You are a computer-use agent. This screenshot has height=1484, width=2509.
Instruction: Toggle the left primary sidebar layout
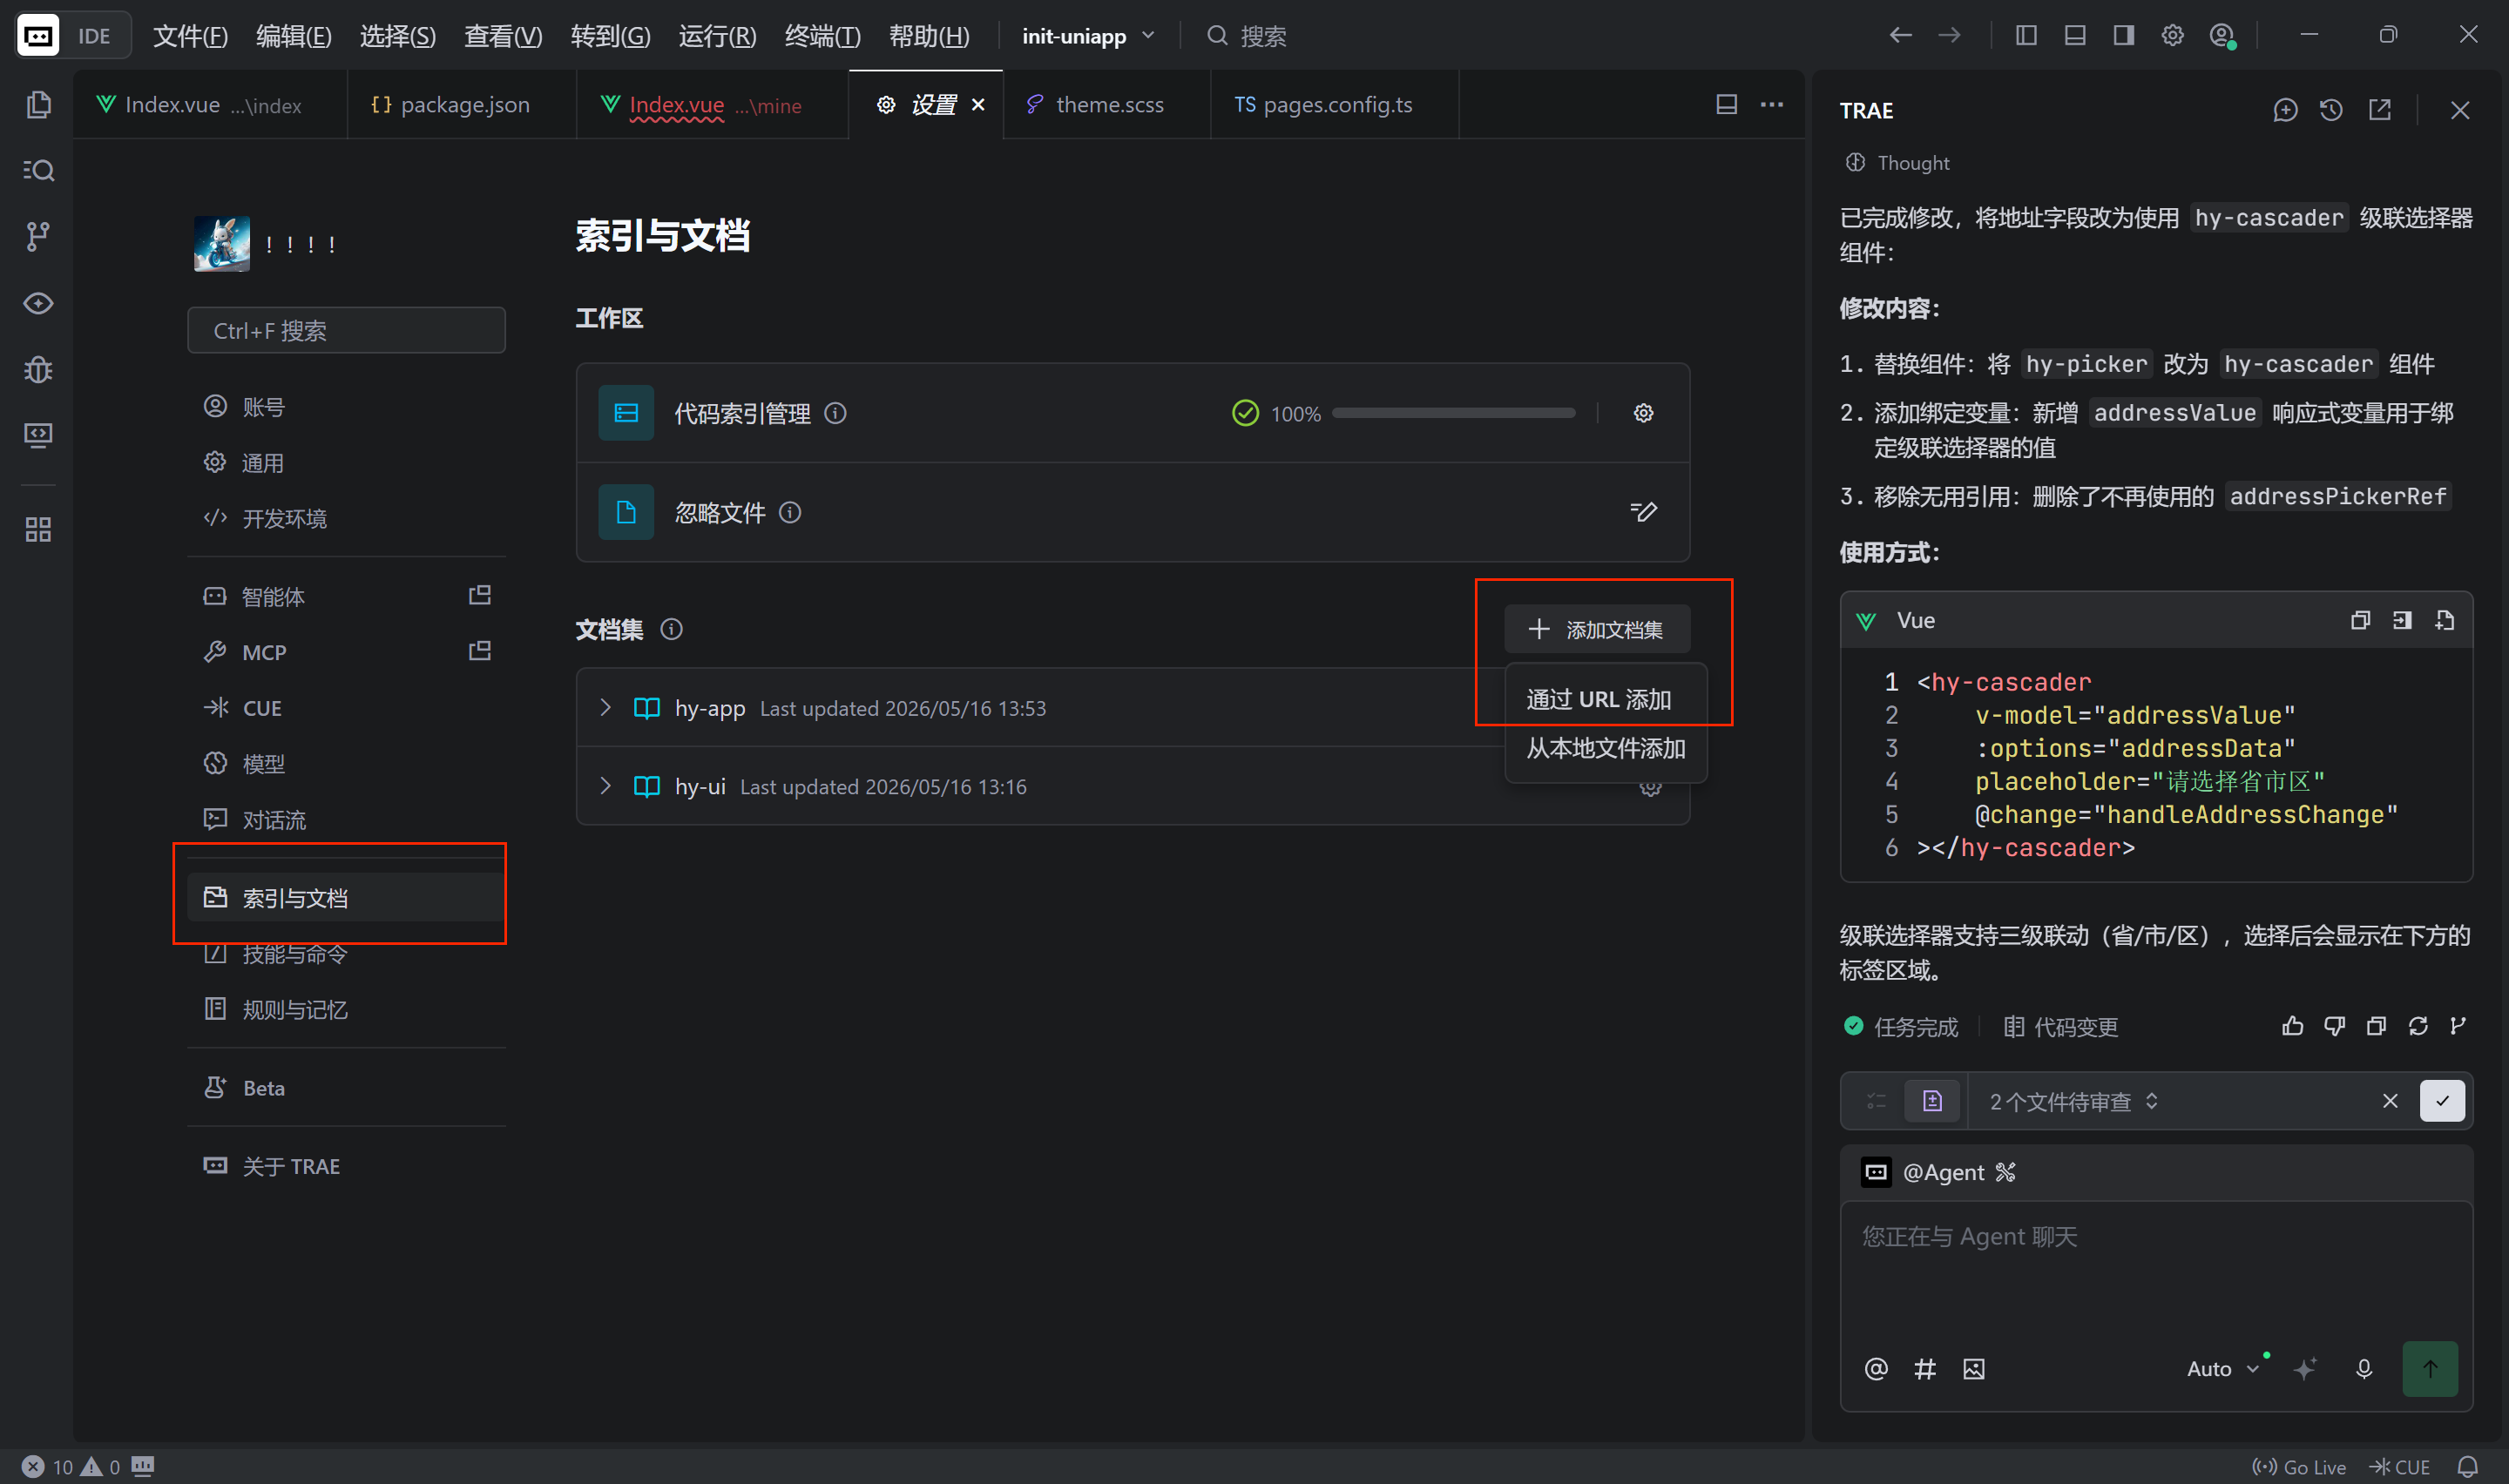pyautogui.click(x=2026, y=35)
